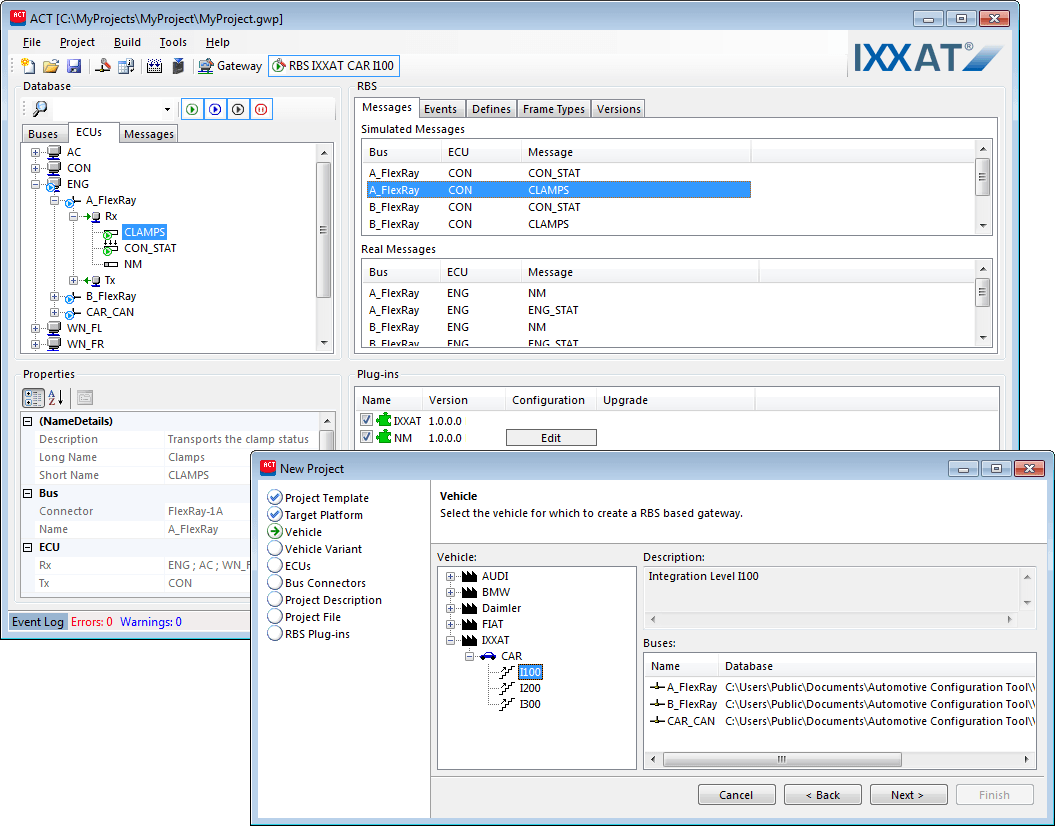
Task: Toggle the black play filter icon
Action: (x=238, y=109)
